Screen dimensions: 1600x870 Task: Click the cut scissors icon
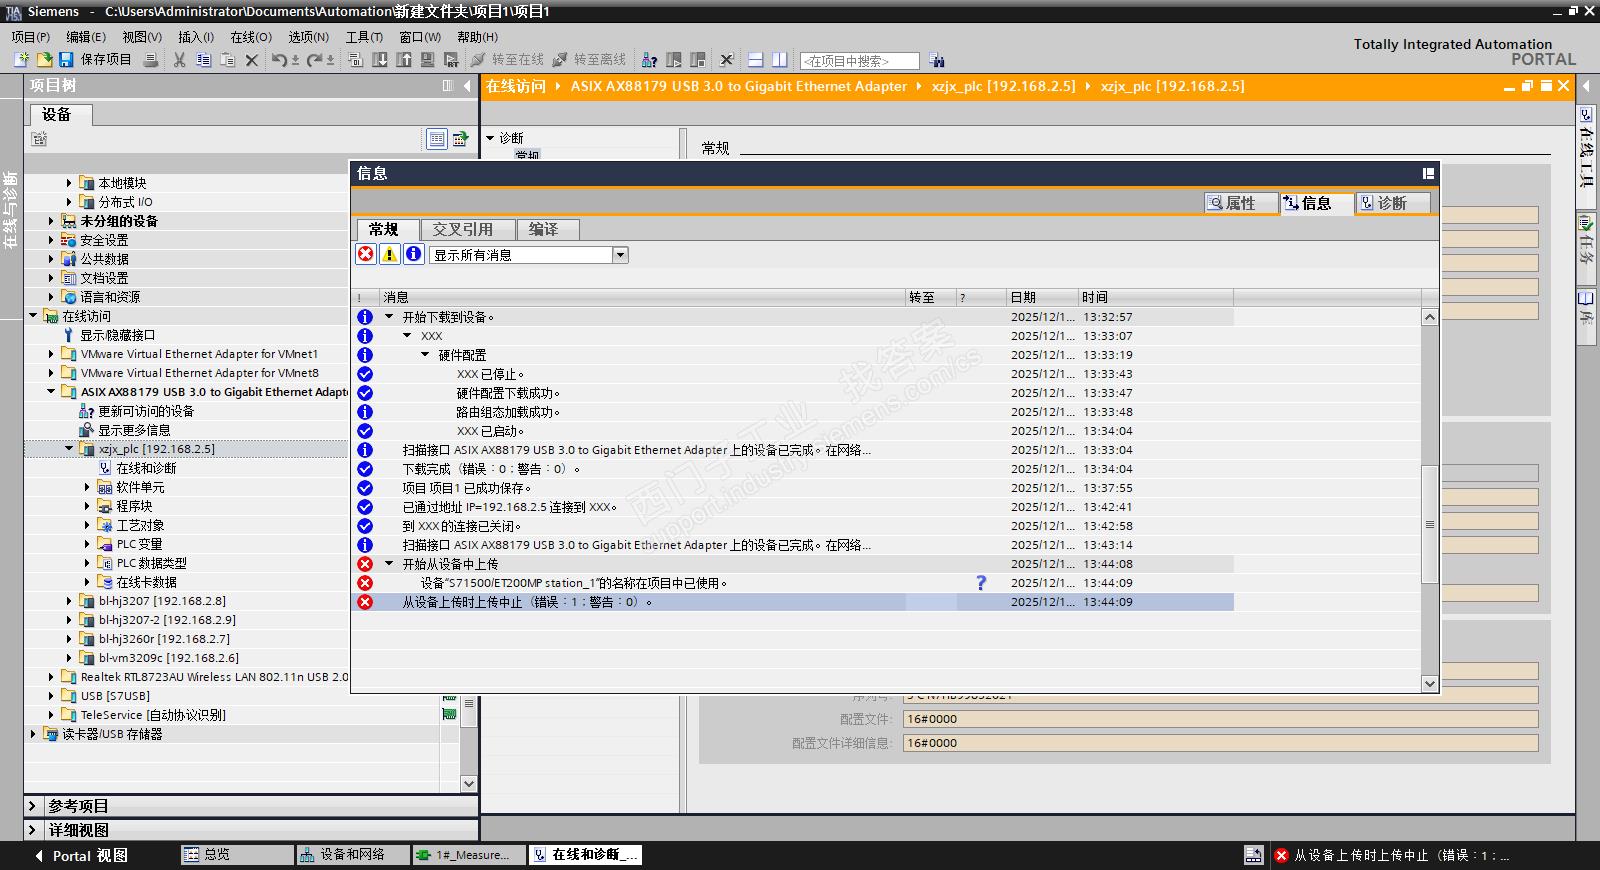click(180, 60)
